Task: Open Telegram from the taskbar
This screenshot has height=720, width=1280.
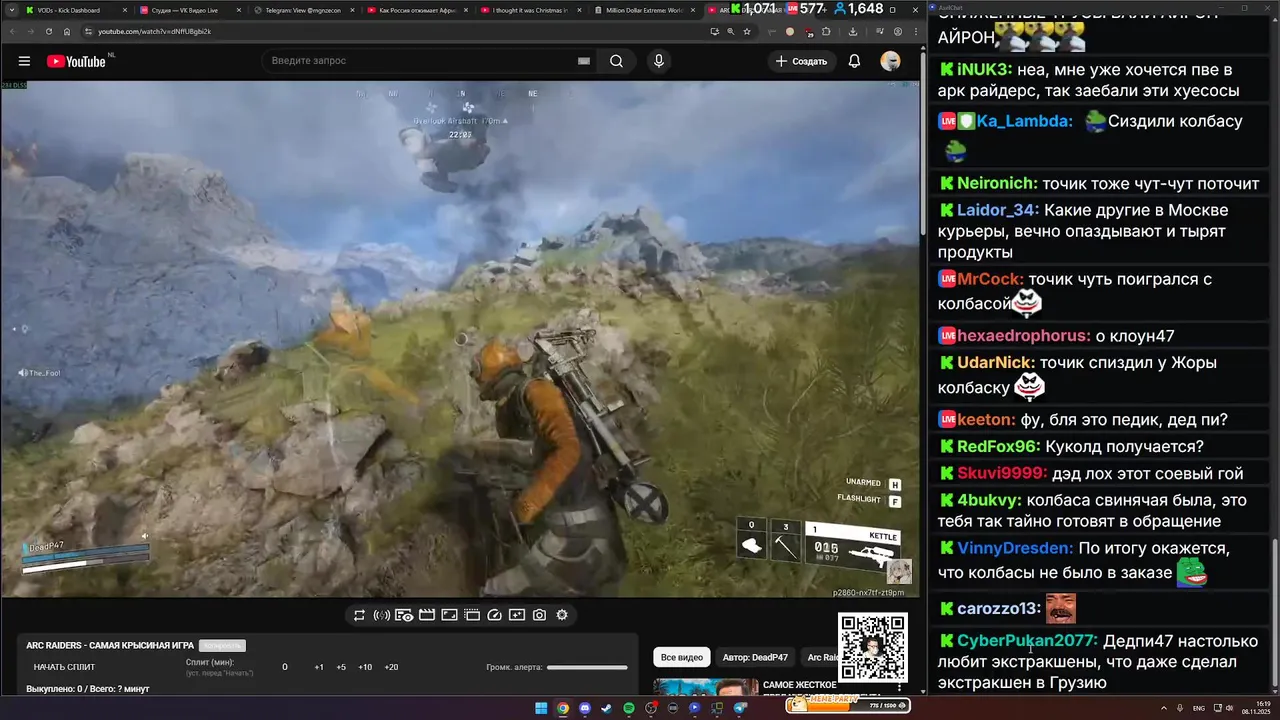Action: (741, 708)
